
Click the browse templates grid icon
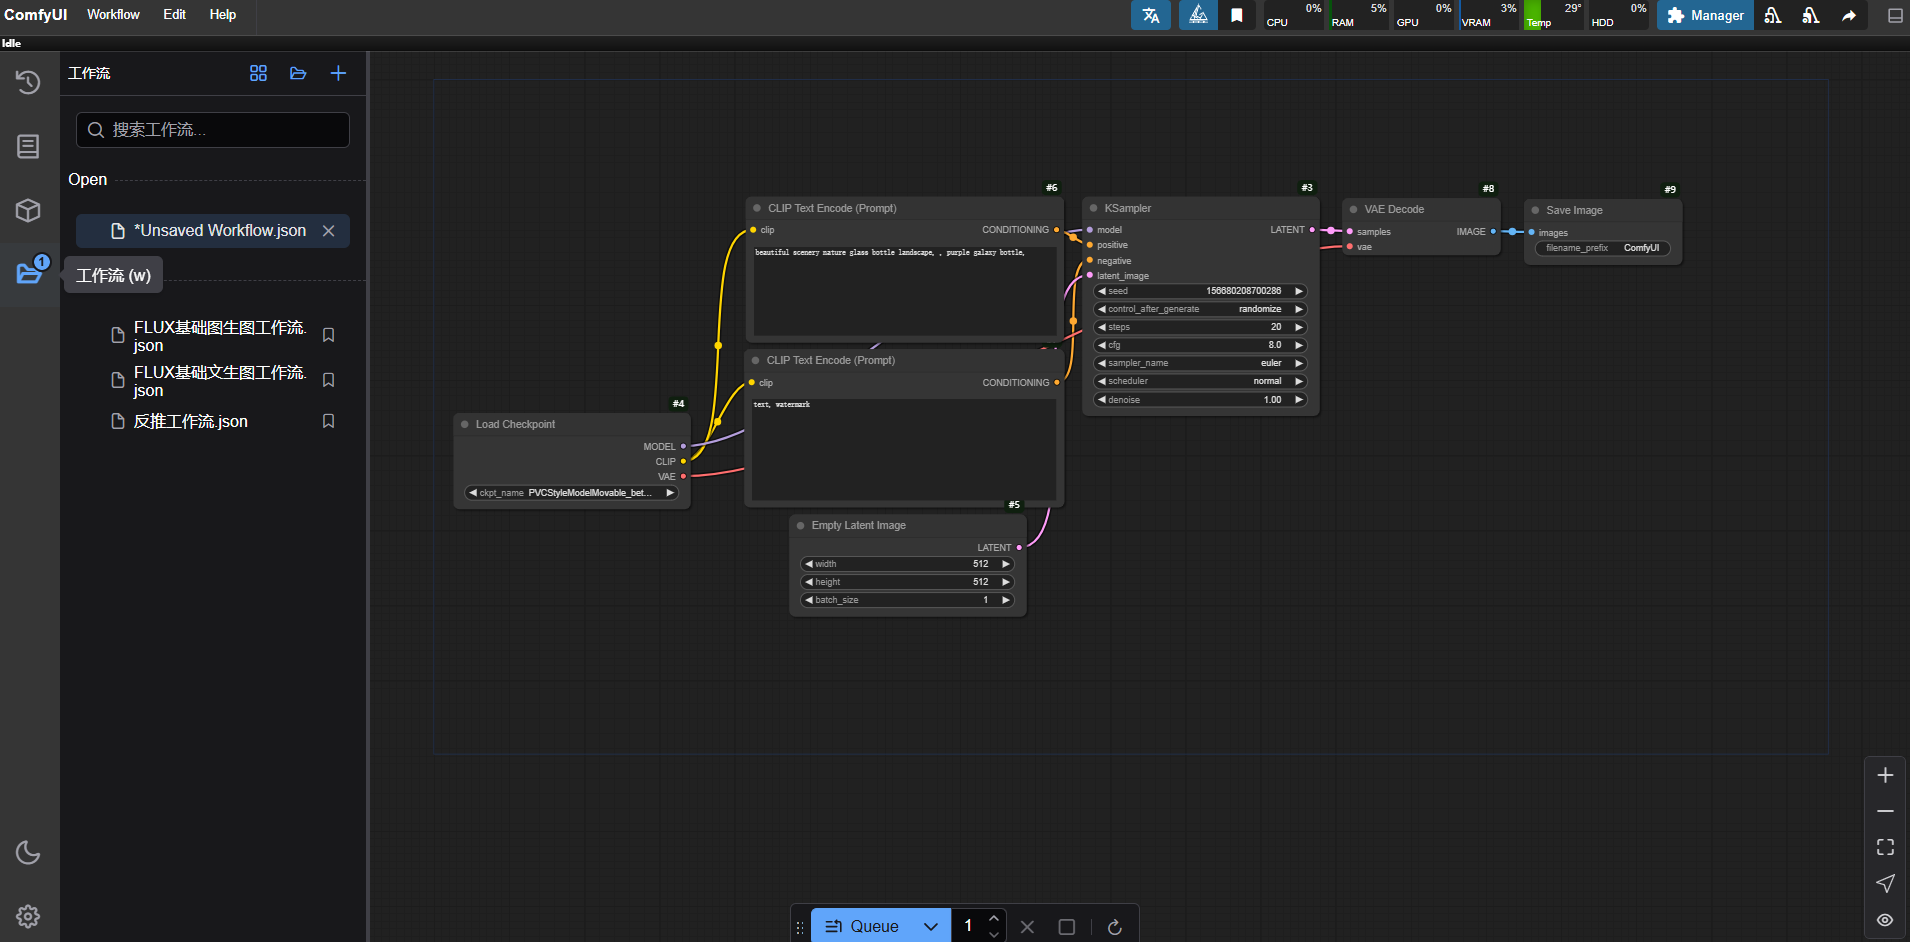[258, 73]
